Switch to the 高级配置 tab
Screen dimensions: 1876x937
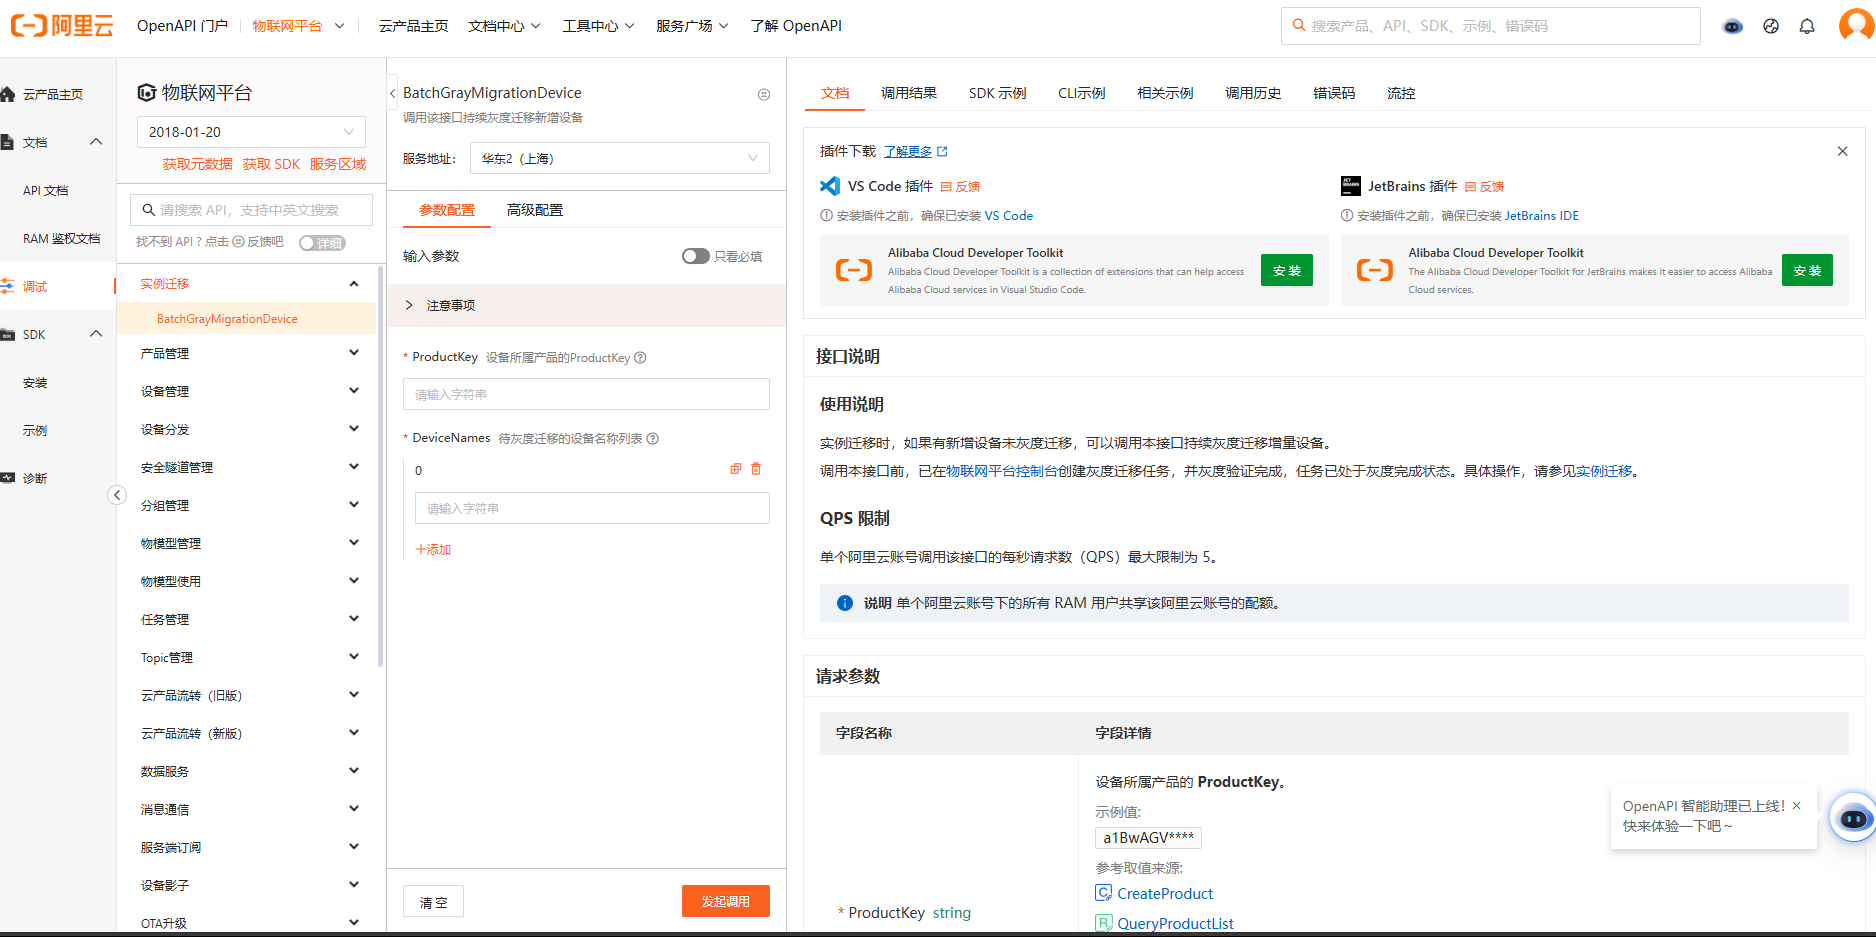534,210
